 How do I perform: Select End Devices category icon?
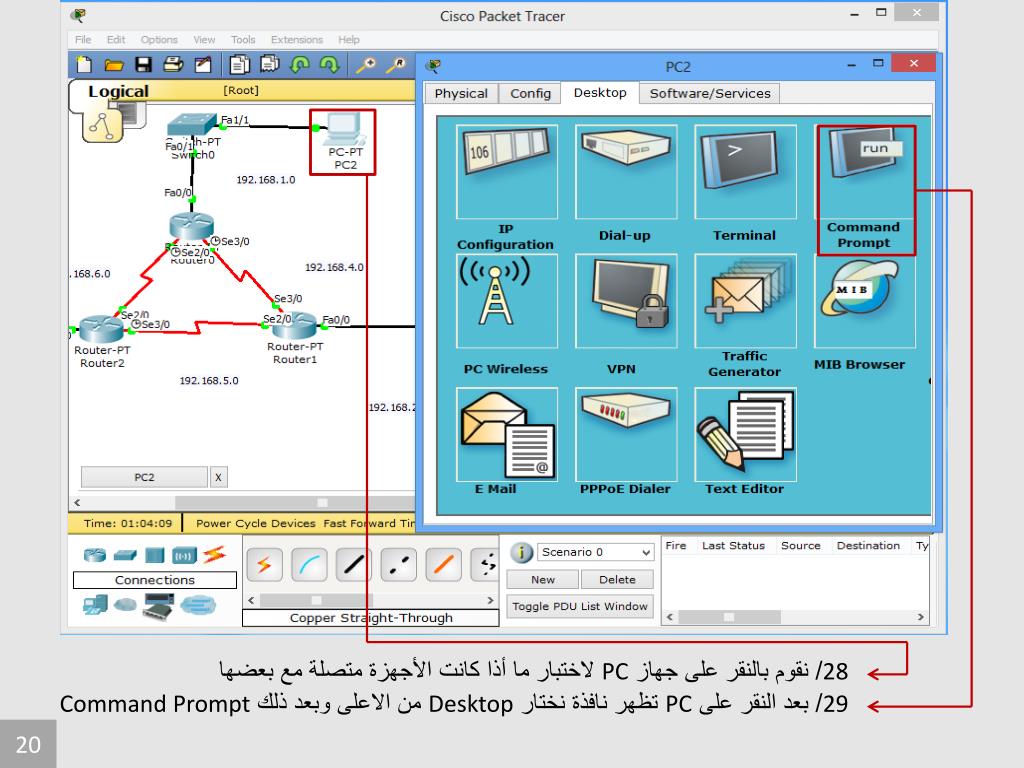click(x=95, y=605)
